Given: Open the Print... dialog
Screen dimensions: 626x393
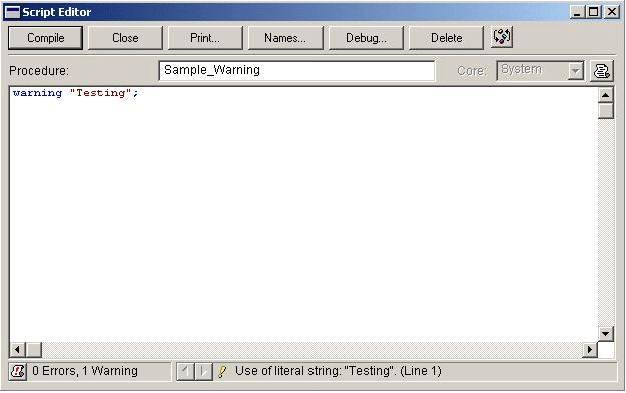Looking at the screenshot, I should click(x=205, y=38).
